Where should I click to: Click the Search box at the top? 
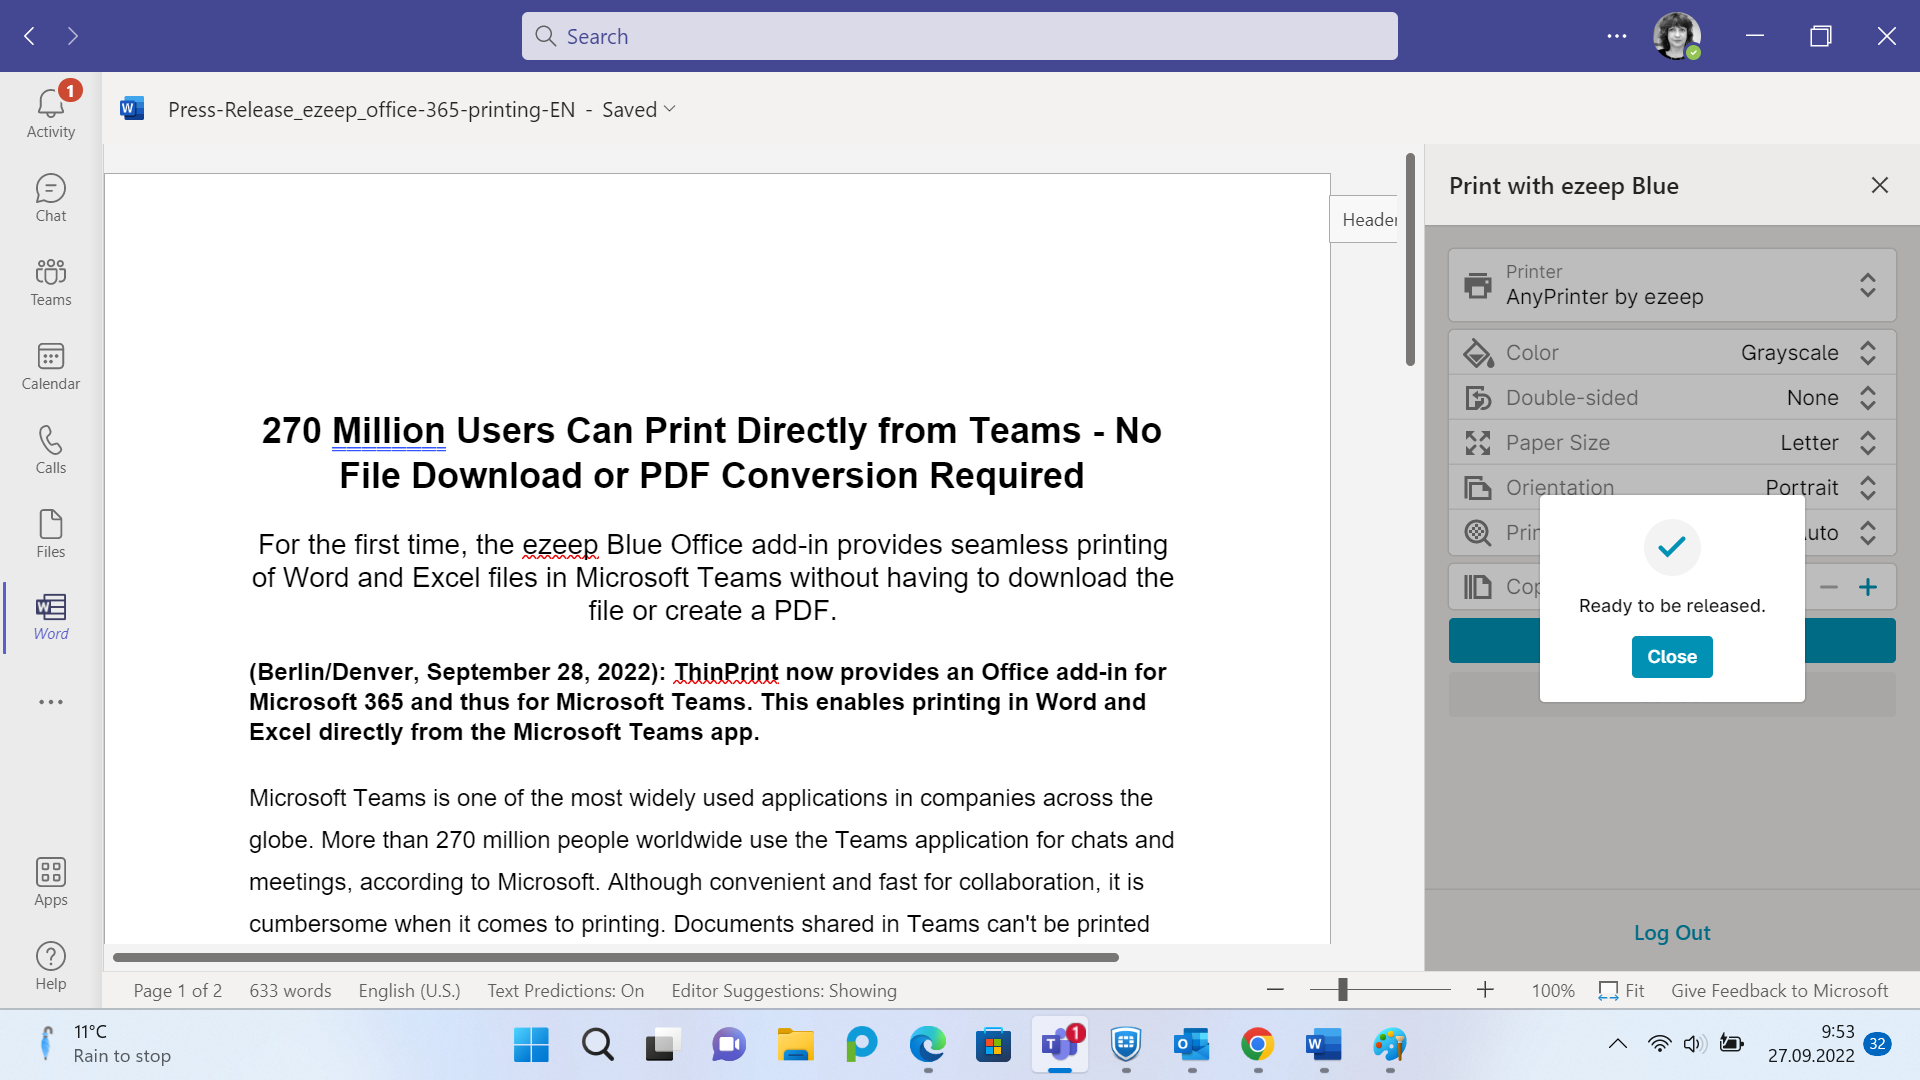tap(959, 36)
